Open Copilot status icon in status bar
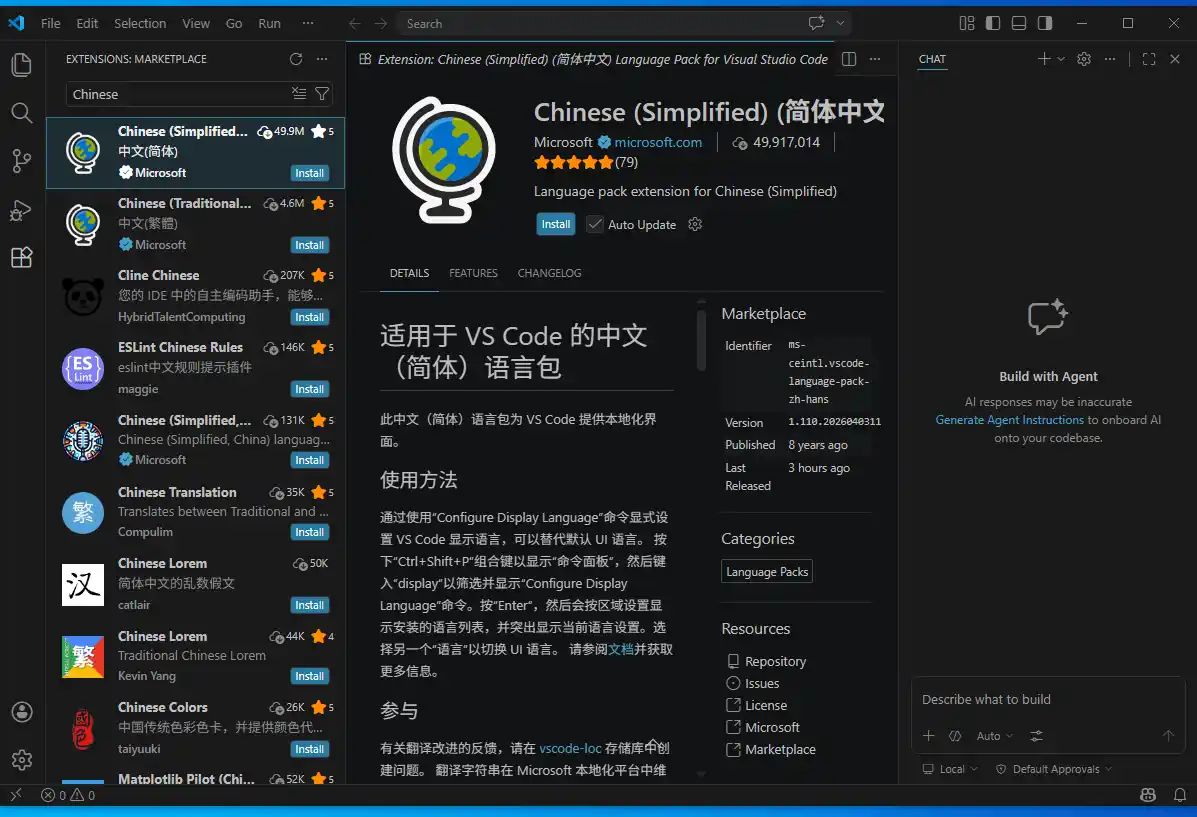 tap(1147, 795)
